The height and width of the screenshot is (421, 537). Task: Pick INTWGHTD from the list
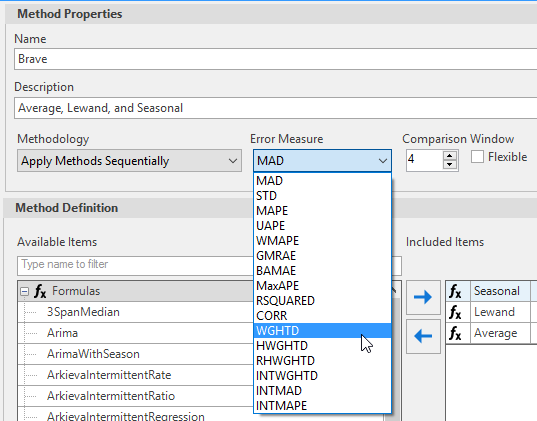[322, 376]
